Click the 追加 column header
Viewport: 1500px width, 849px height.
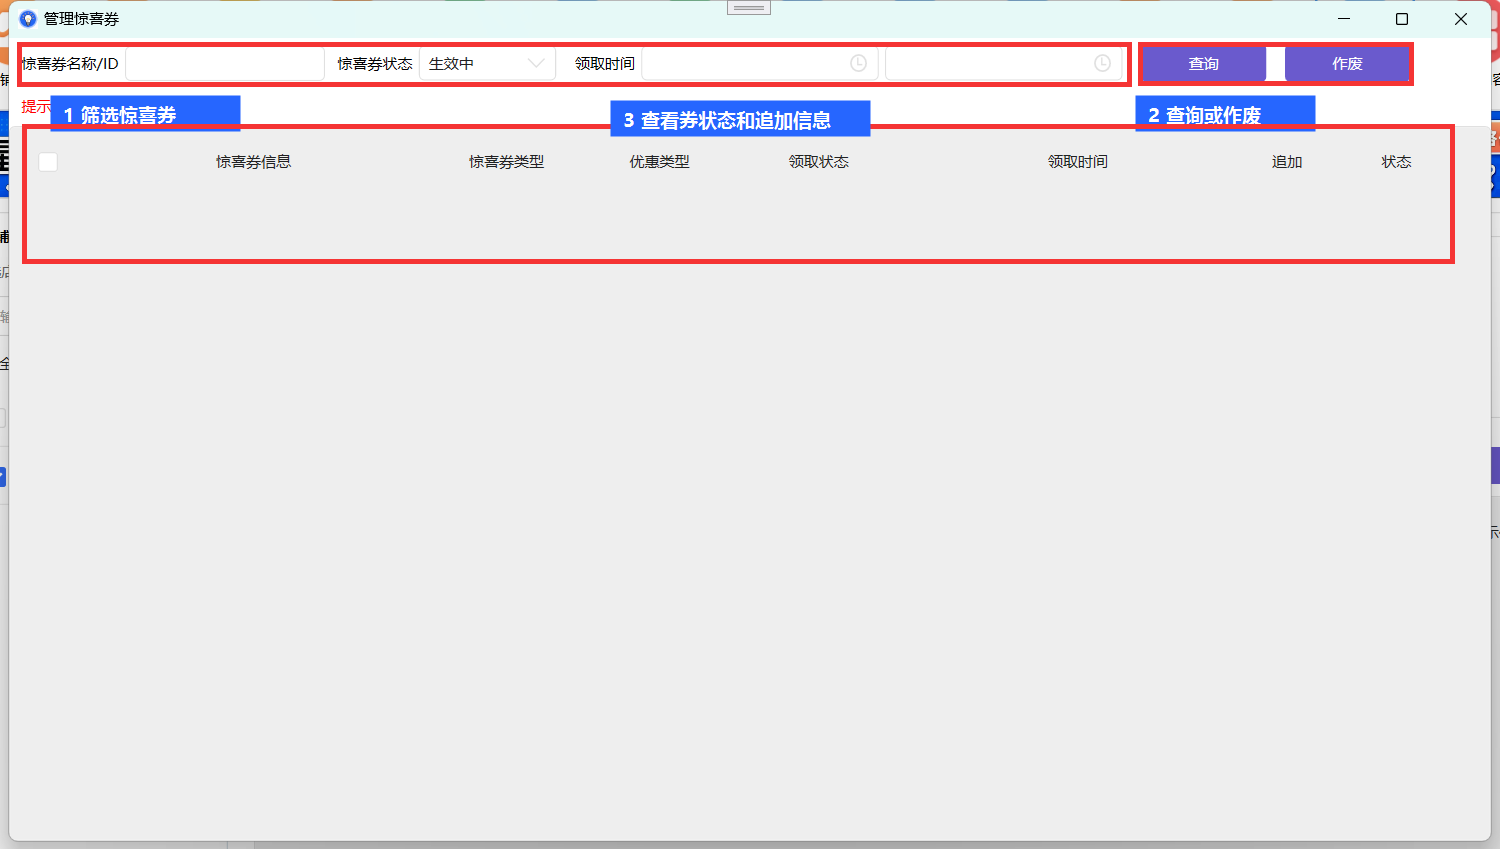pyautogui.click(x=1287, y=162)
